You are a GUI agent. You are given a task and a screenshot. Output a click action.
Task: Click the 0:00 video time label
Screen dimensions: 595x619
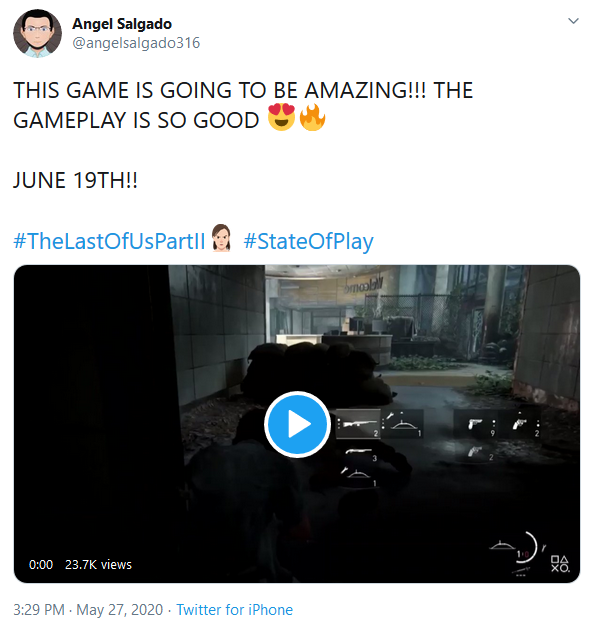(41, 565)
